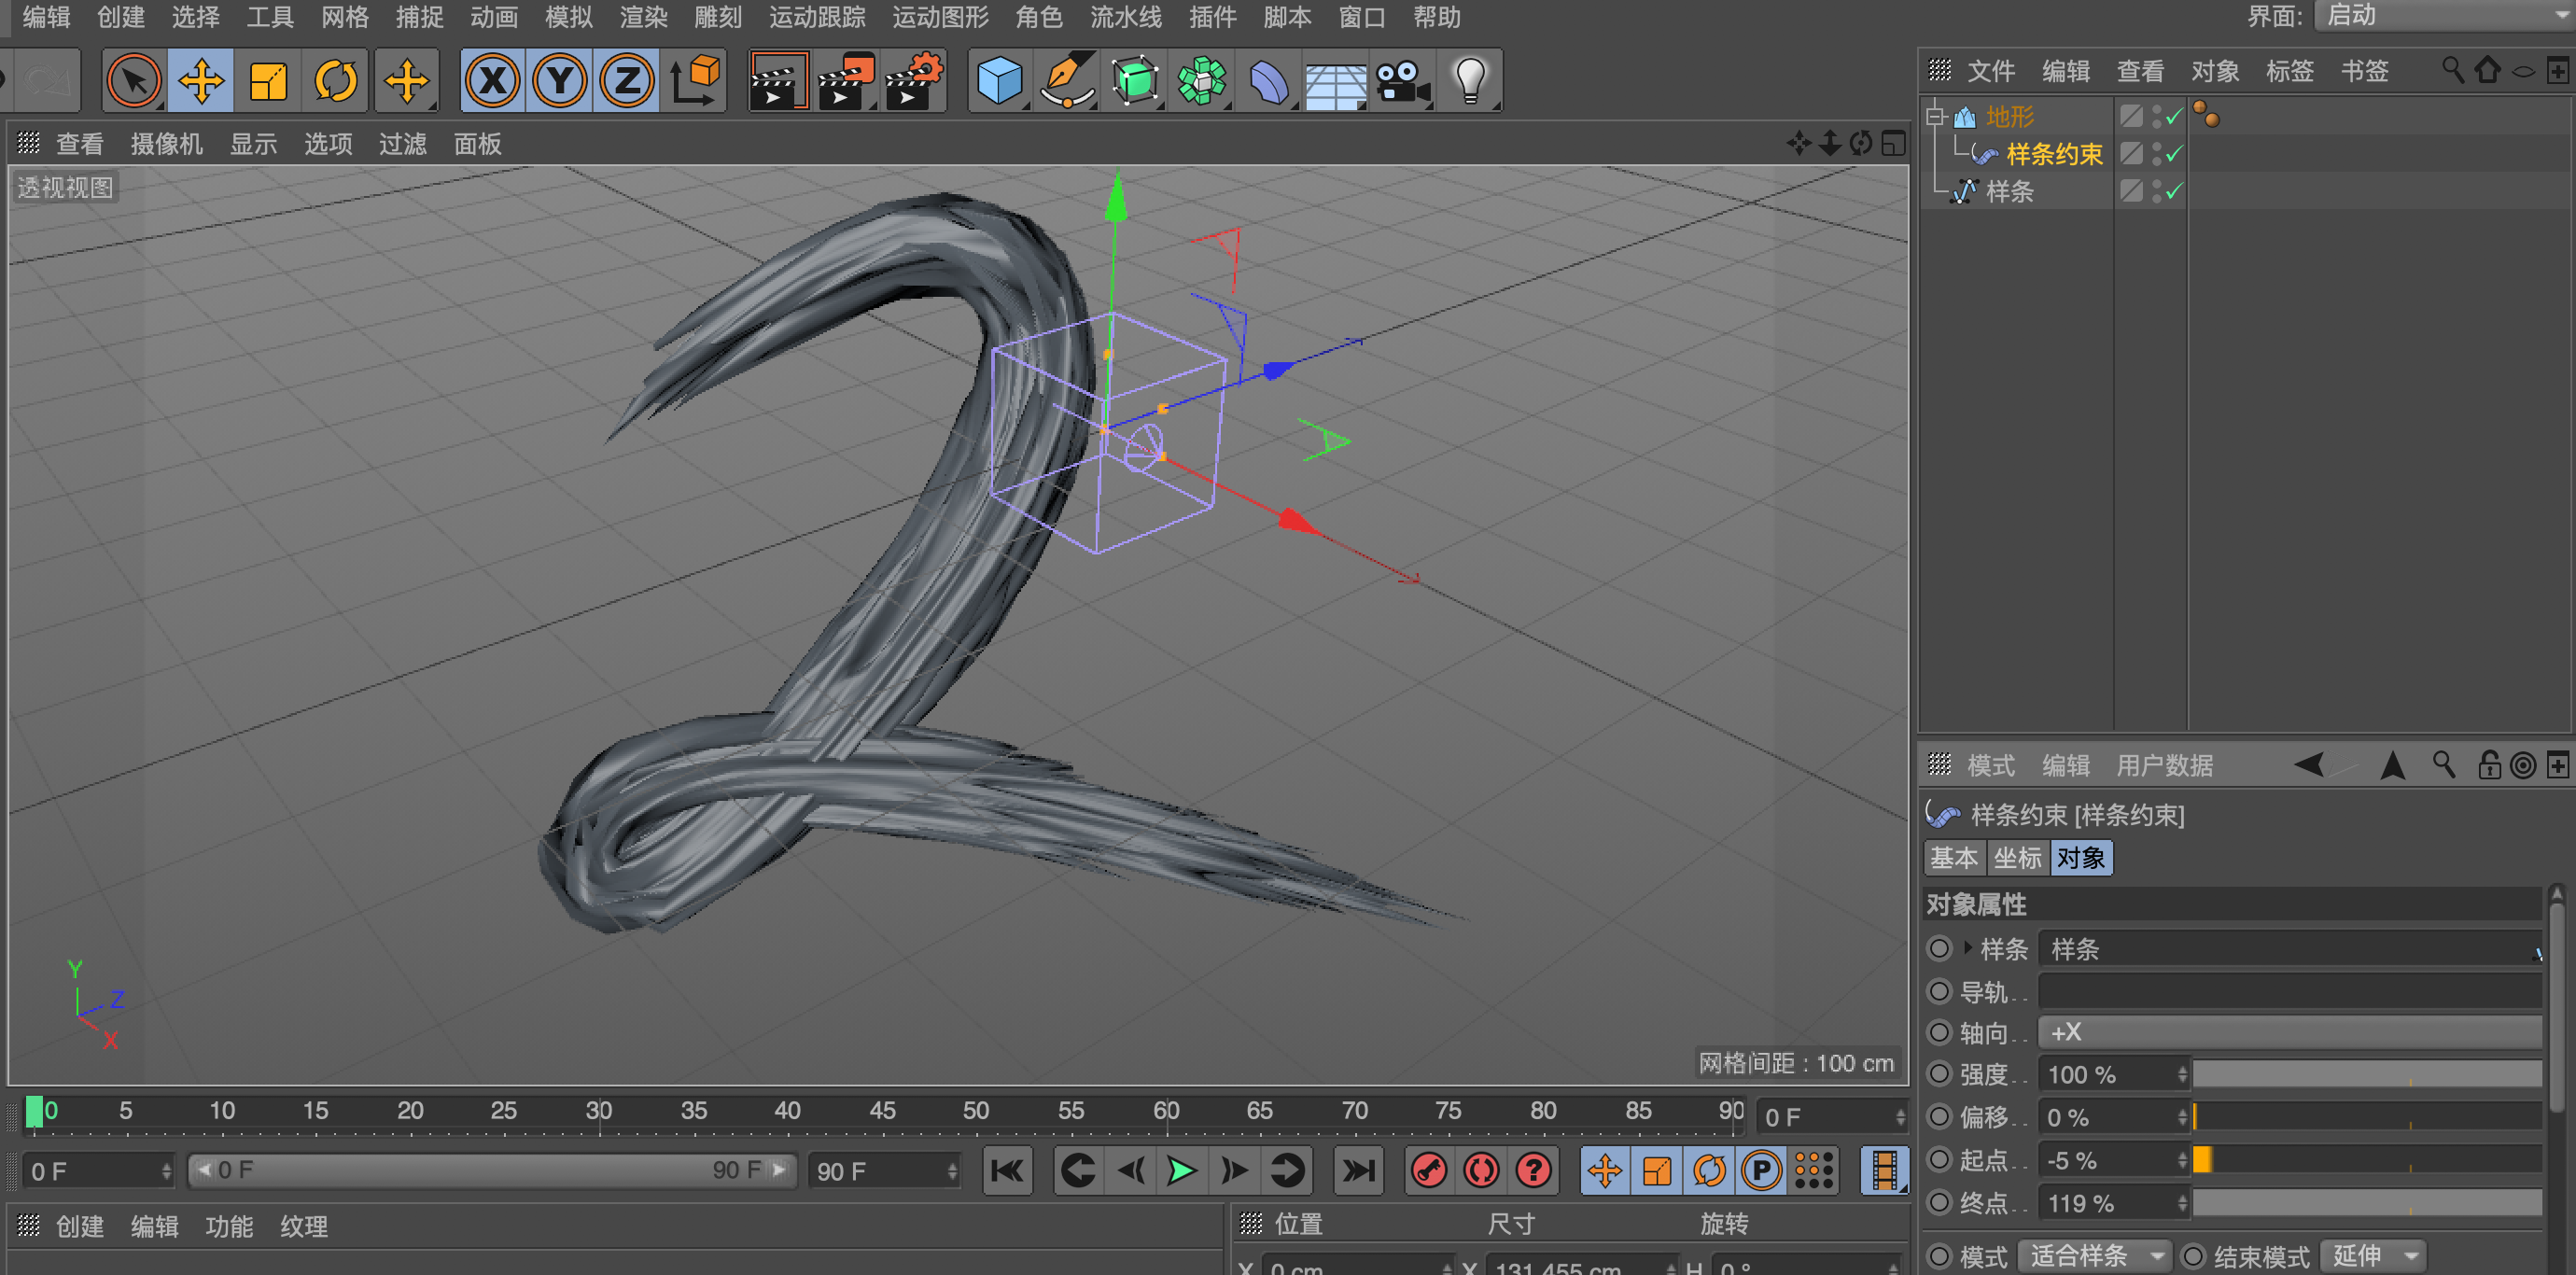The image size is (2576, 1275).
Task: Toggle X axis lock
Action: click(x=492, y=81)
